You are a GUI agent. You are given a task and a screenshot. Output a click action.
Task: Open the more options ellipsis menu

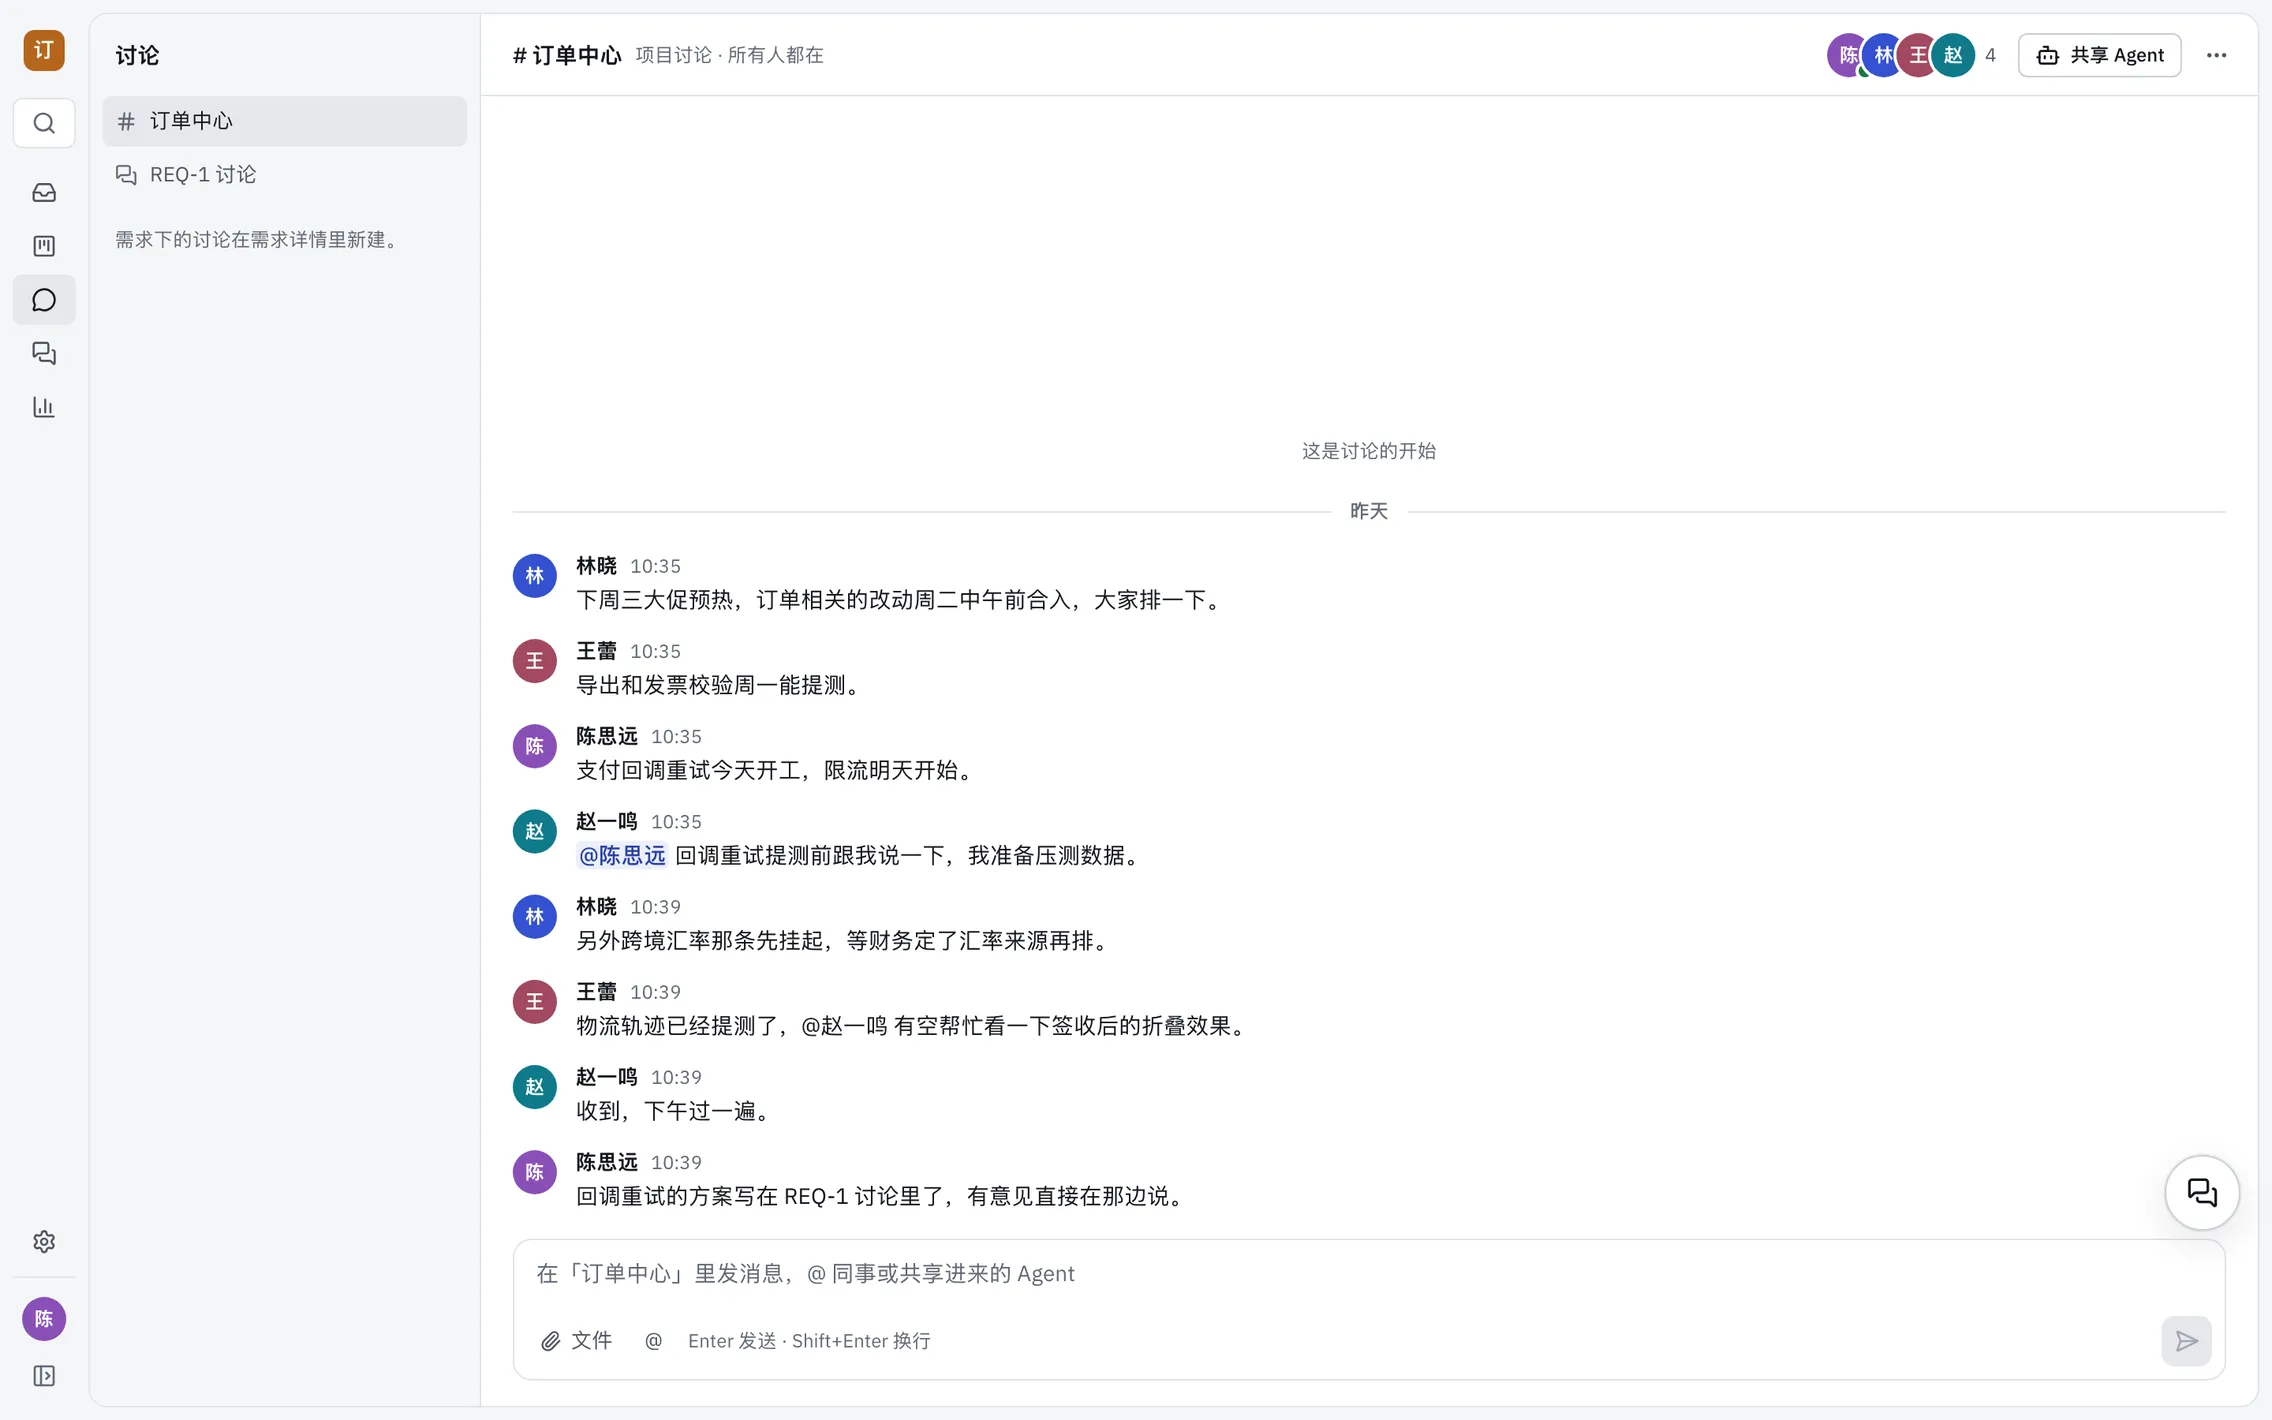pos(2216,55)
